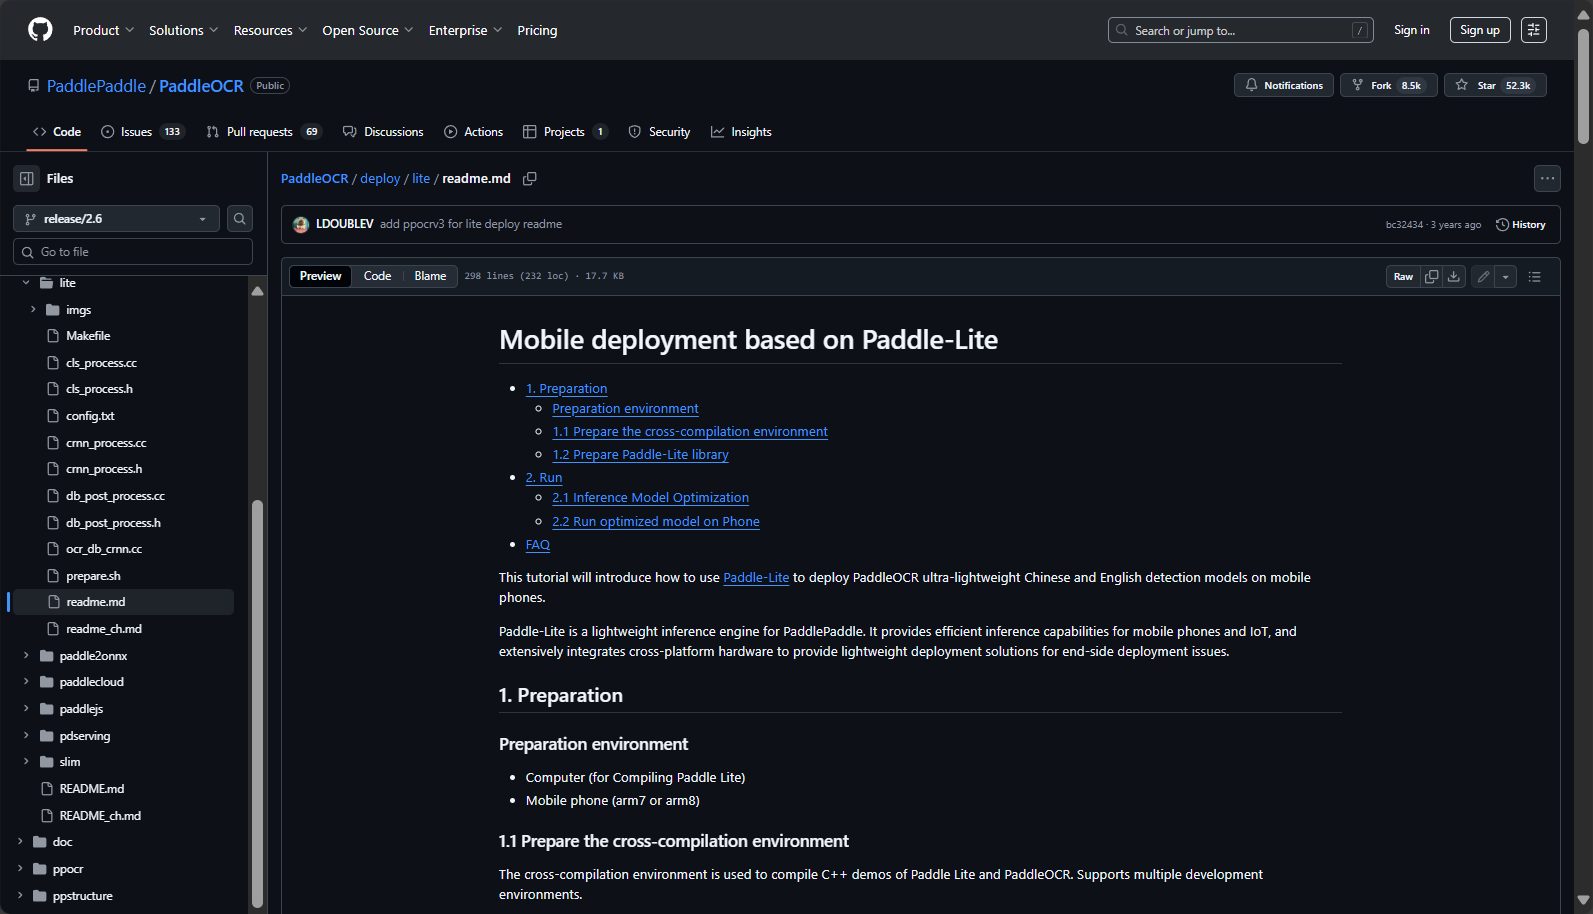Click the PaddlePaddle owner link
1593x914 pixels.
pyautogui.click(x=96, y=86)
